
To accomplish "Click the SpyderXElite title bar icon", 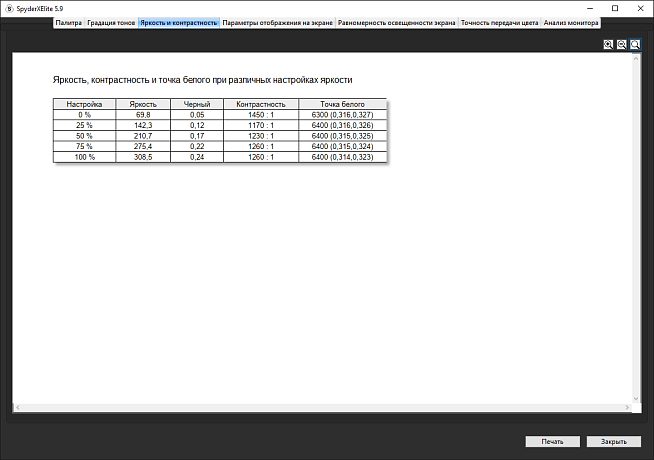I will click(8, 7).
